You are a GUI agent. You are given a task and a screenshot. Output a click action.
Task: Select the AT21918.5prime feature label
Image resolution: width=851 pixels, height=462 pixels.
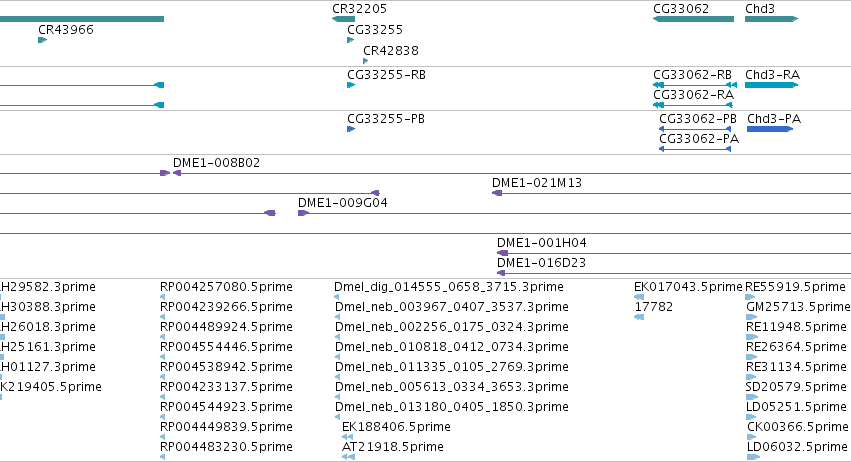(392, 447)
